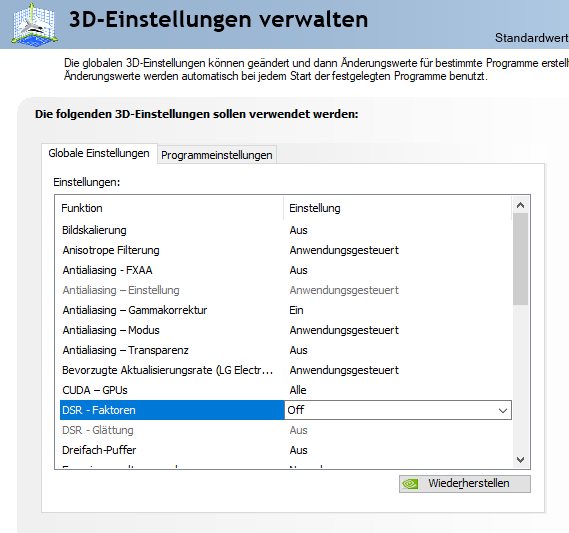This screenshot has height=533, width=569.
Task: Click the NVIDIA logo on Wiederherstellen button
Action: pyautogui.click(x=410, y=484)
